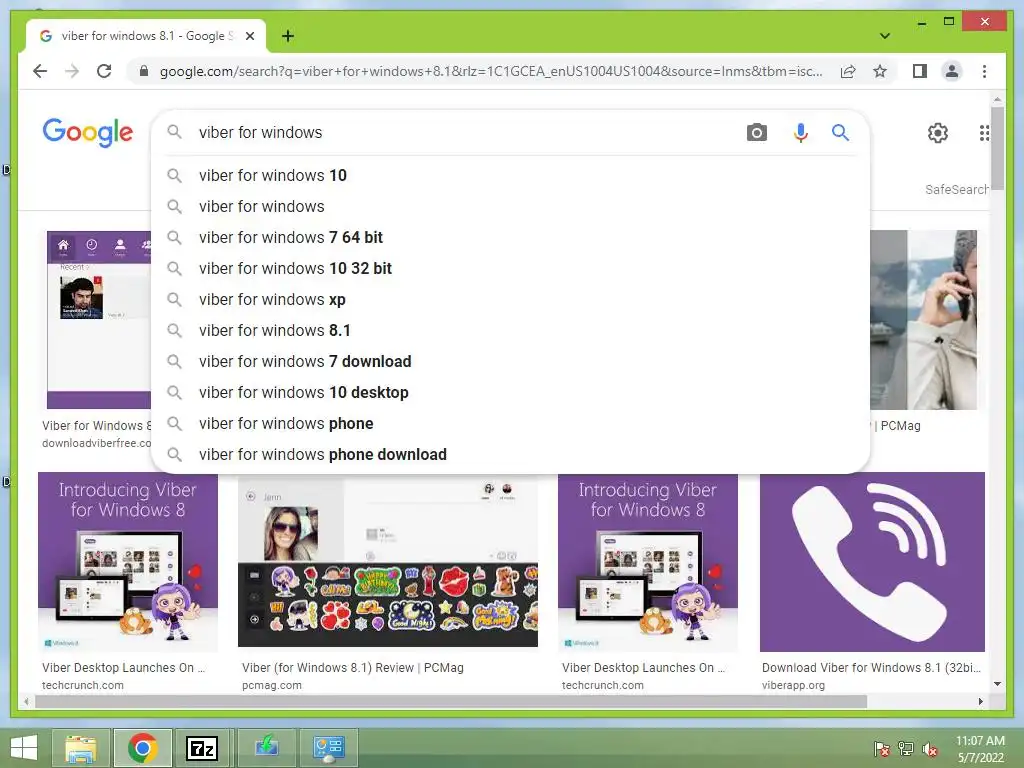This screenshot has width=1024, height=768.
Task: Select viber for windows 7 download suggestion
Action: [x=510, y=361]
